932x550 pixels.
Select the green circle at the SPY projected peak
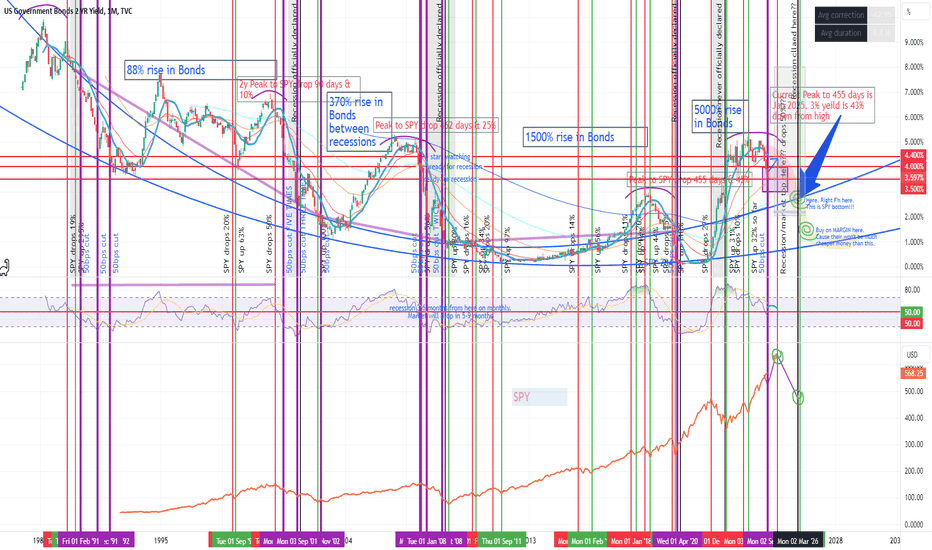[777, 356]
